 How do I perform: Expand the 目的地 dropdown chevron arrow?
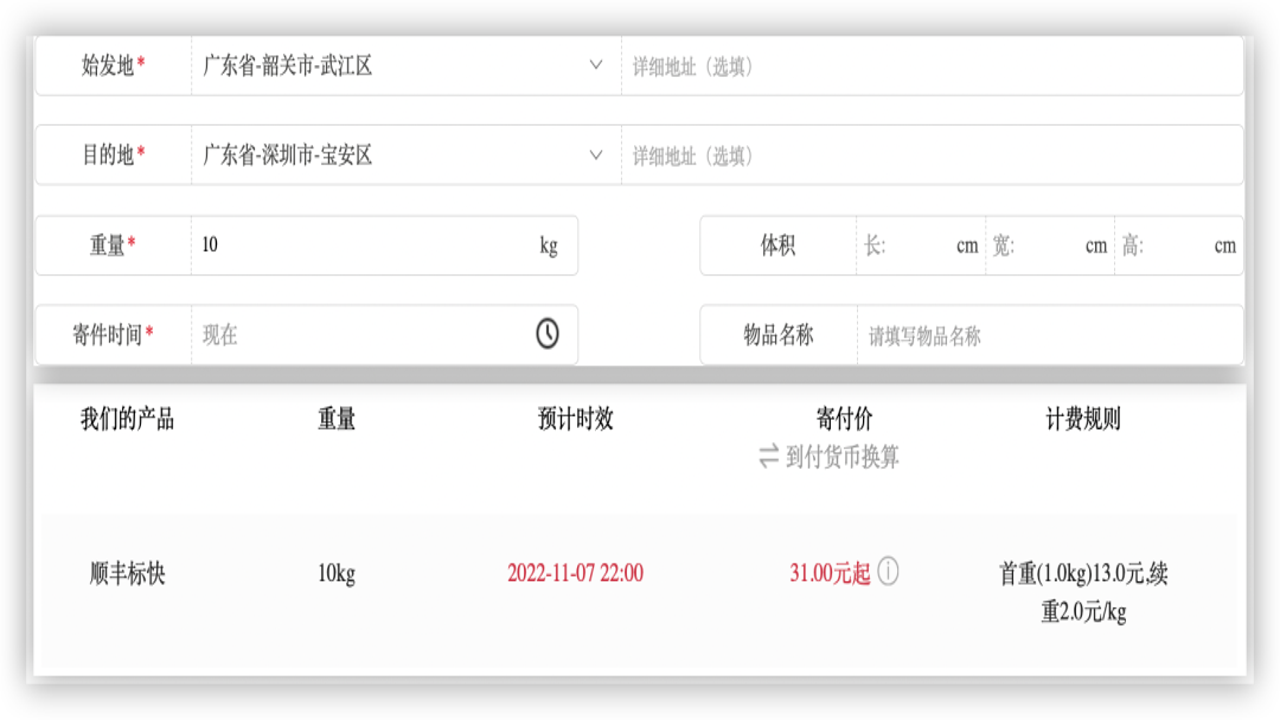point(596,155)
